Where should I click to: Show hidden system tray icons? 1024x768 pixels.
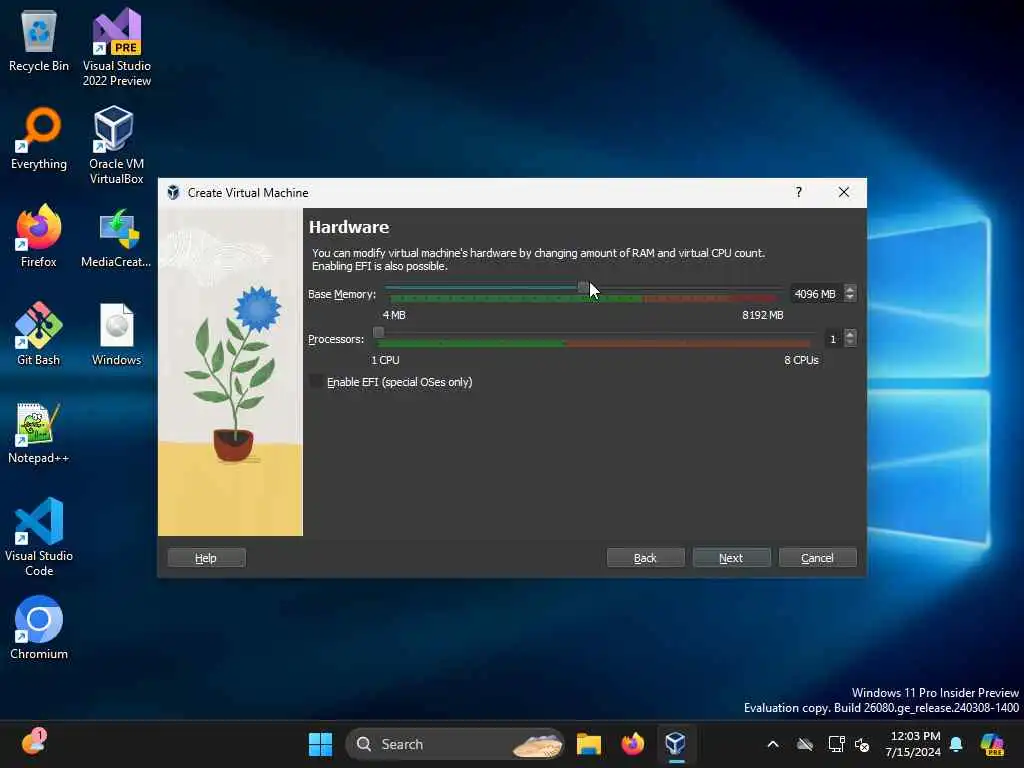pyautogui.click(x=773, y=744)
